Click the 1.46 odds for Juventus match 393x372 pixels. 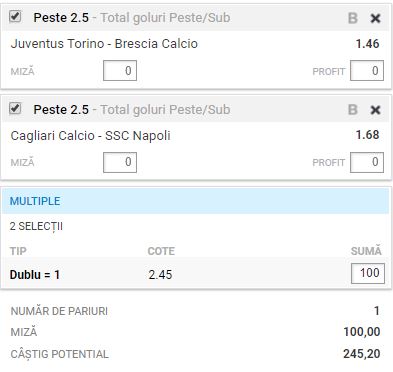pyautogui.click(x=367, y=44)
